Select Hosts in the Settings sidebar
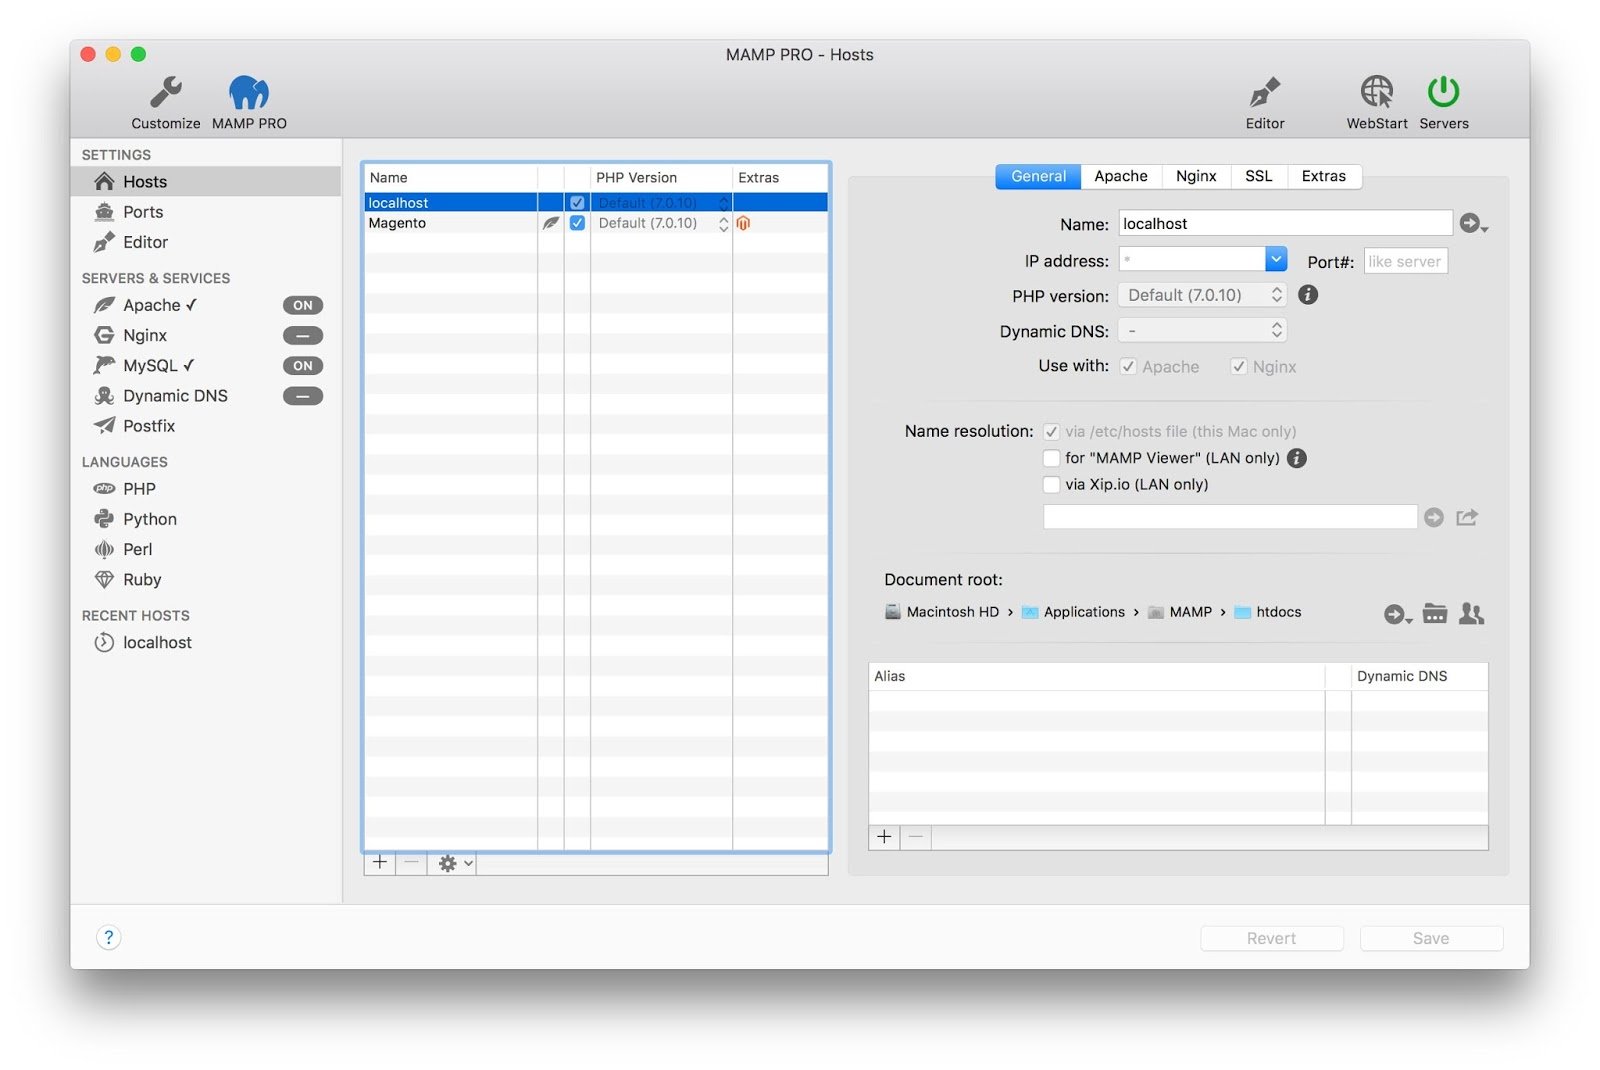Screen dimensions: 1600x1070 205,181
